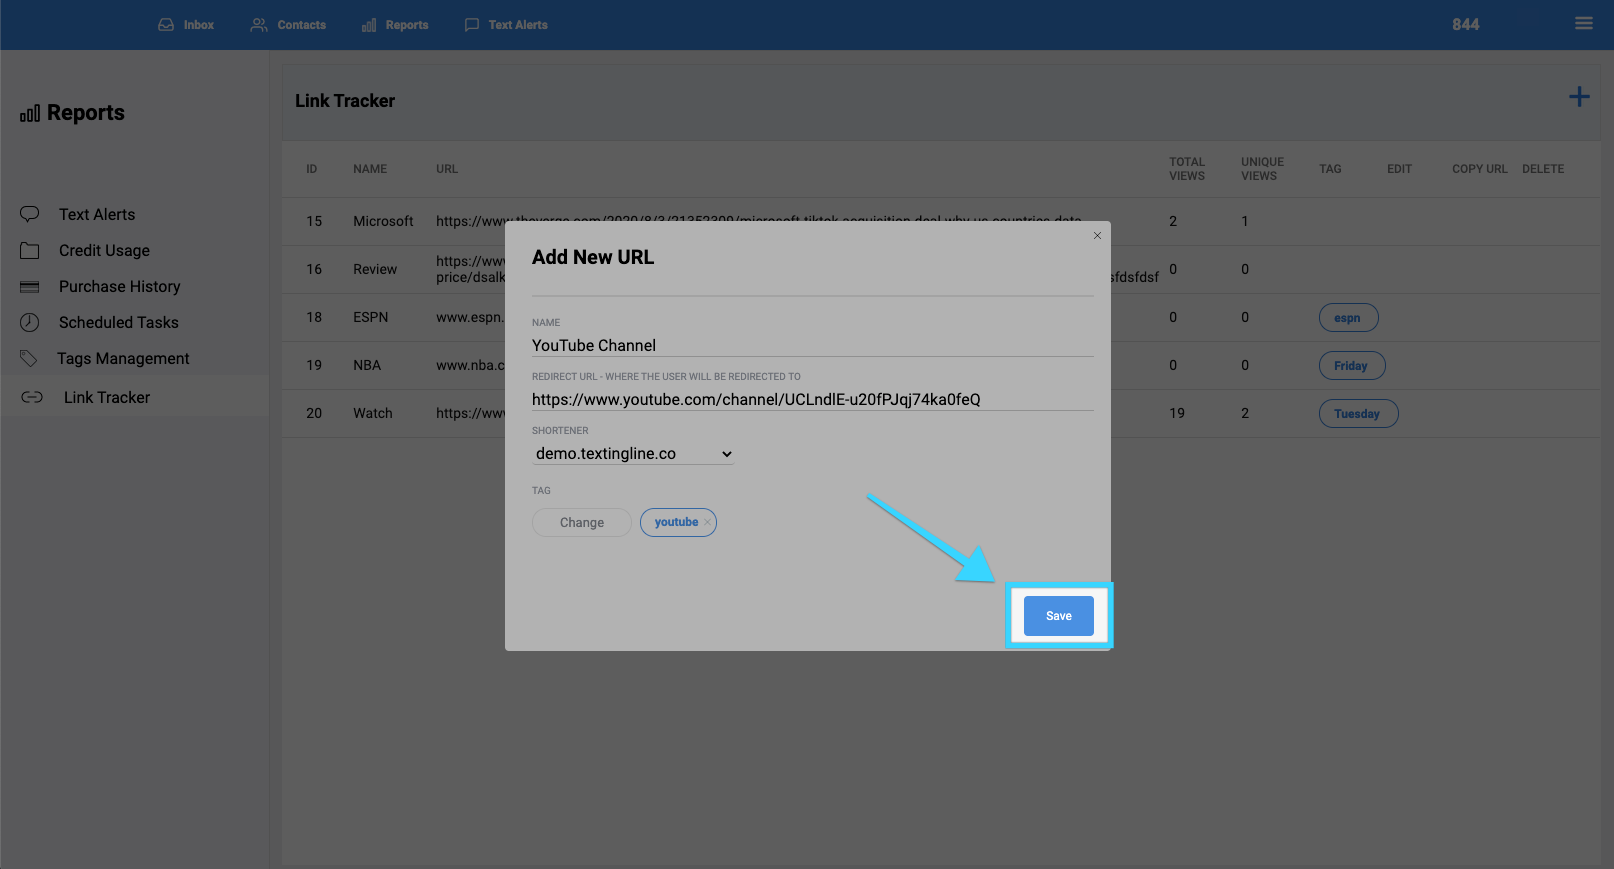Click the Text Alerts chat icon in top bar
This screenshot has width=1614, height=869.
(x=472, y=25)
